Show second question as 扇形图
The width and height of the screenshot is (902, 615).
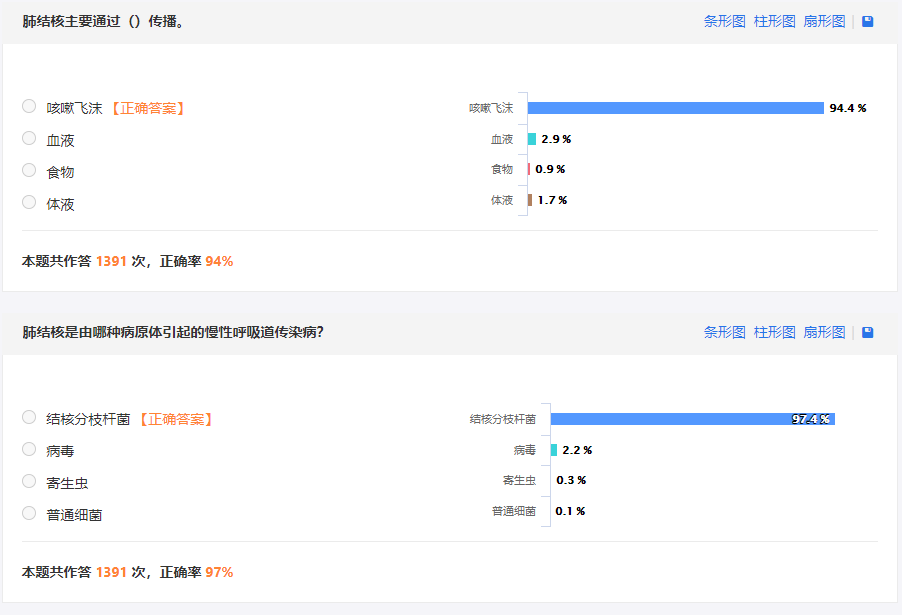point(824,332)
